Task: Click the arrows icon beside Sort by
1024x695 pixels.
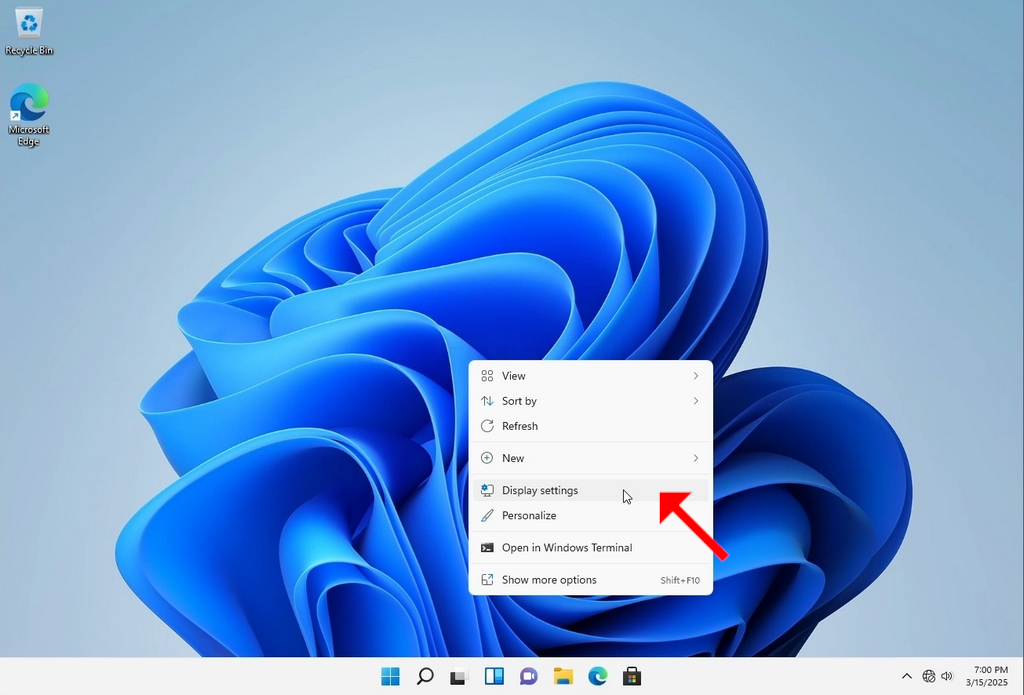Action: click(487, 401)
